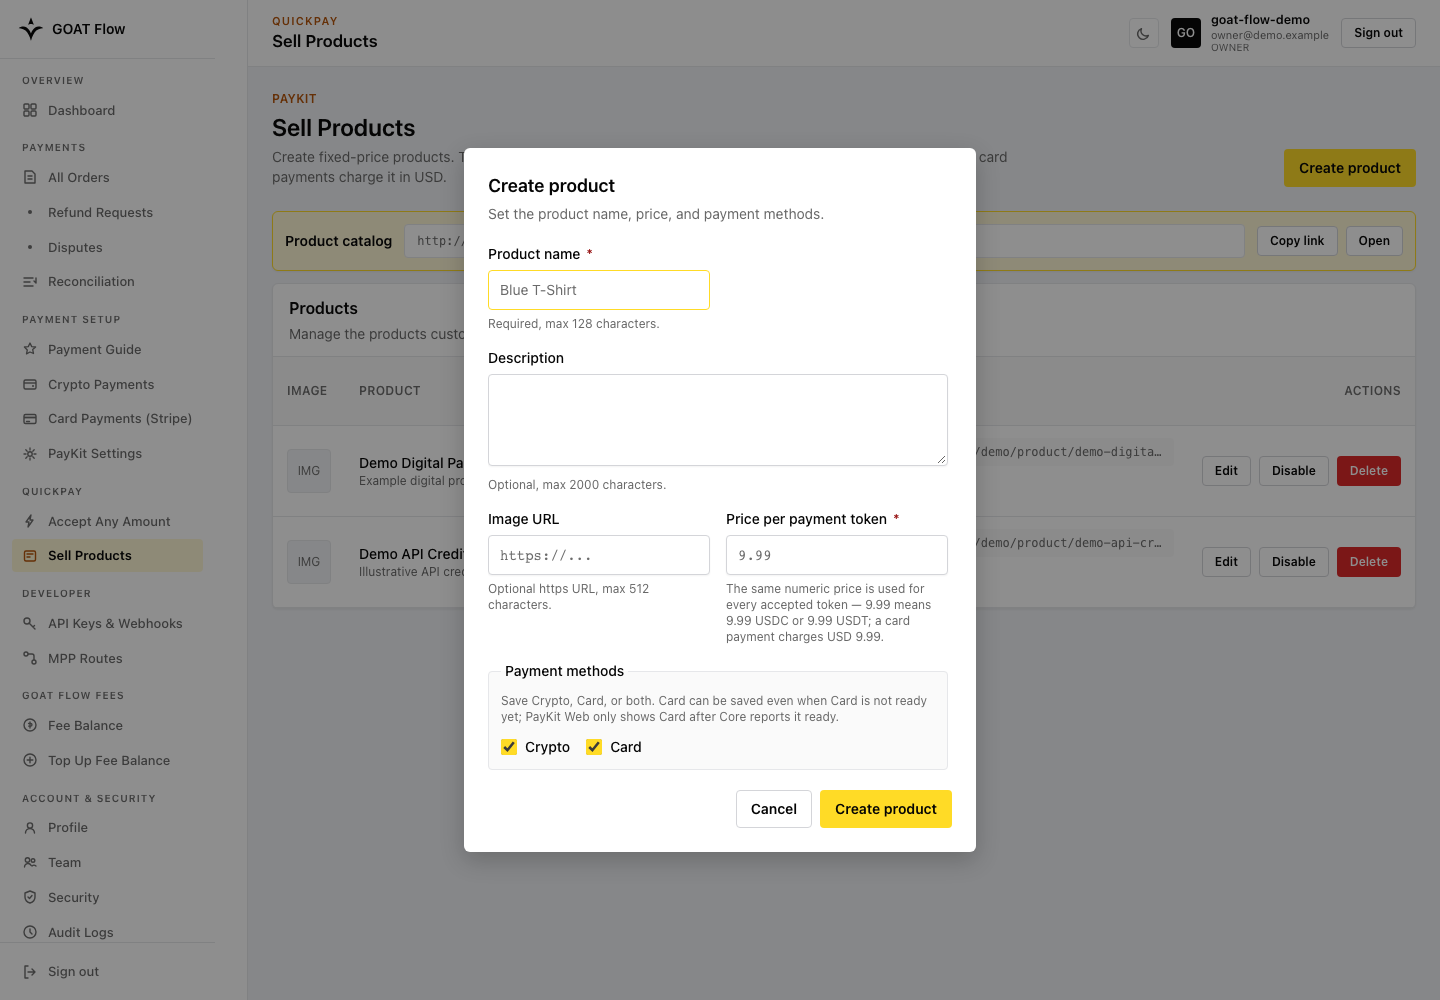Click the GO account avatar

pyautogui.click(x=1186, y=33)
